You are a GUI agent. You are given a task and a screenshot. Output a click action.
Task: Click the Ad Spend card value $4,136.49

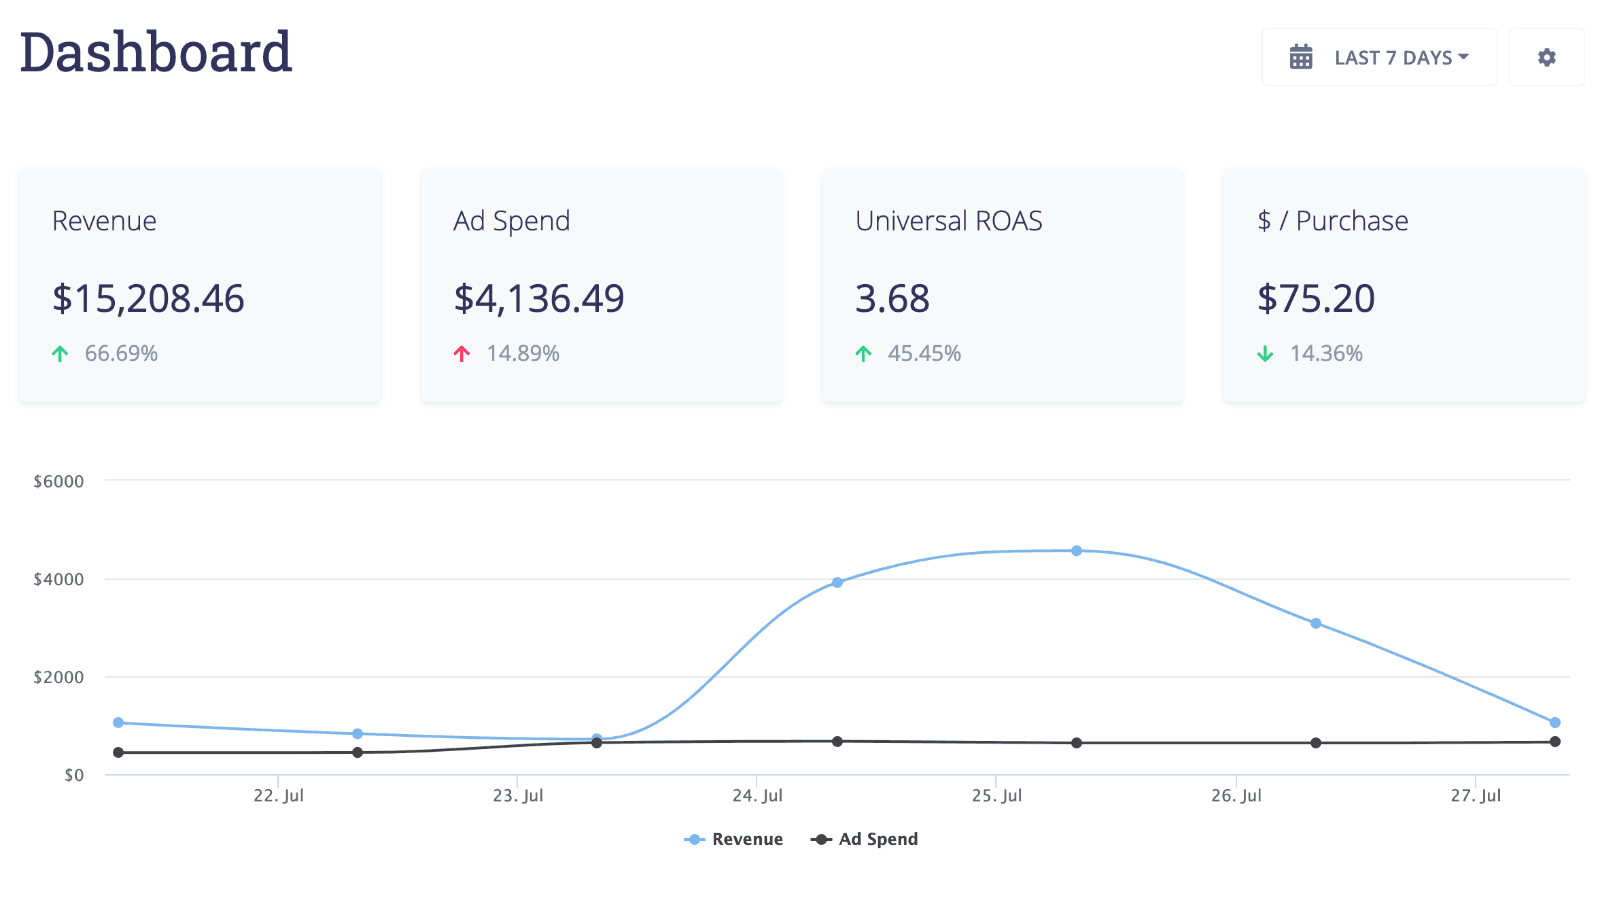[539, 298]
